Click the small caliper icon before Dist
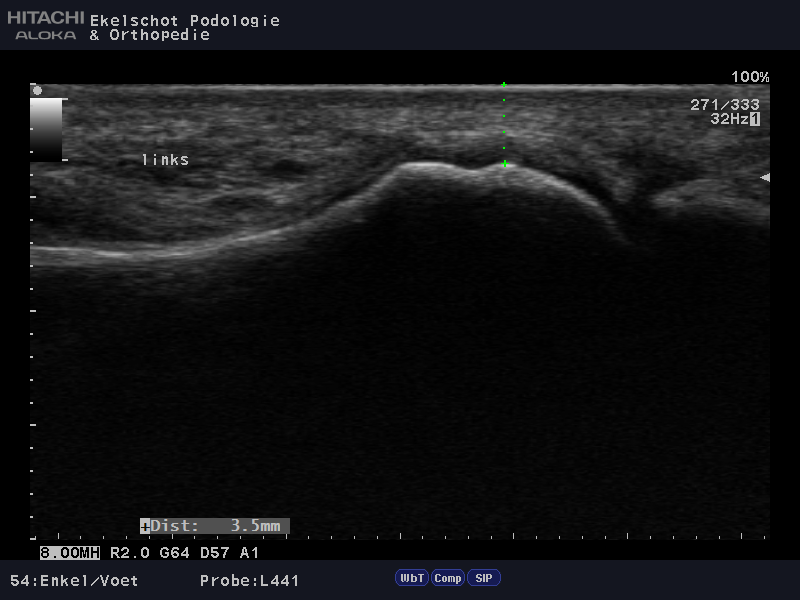 [x=145, y=527]
